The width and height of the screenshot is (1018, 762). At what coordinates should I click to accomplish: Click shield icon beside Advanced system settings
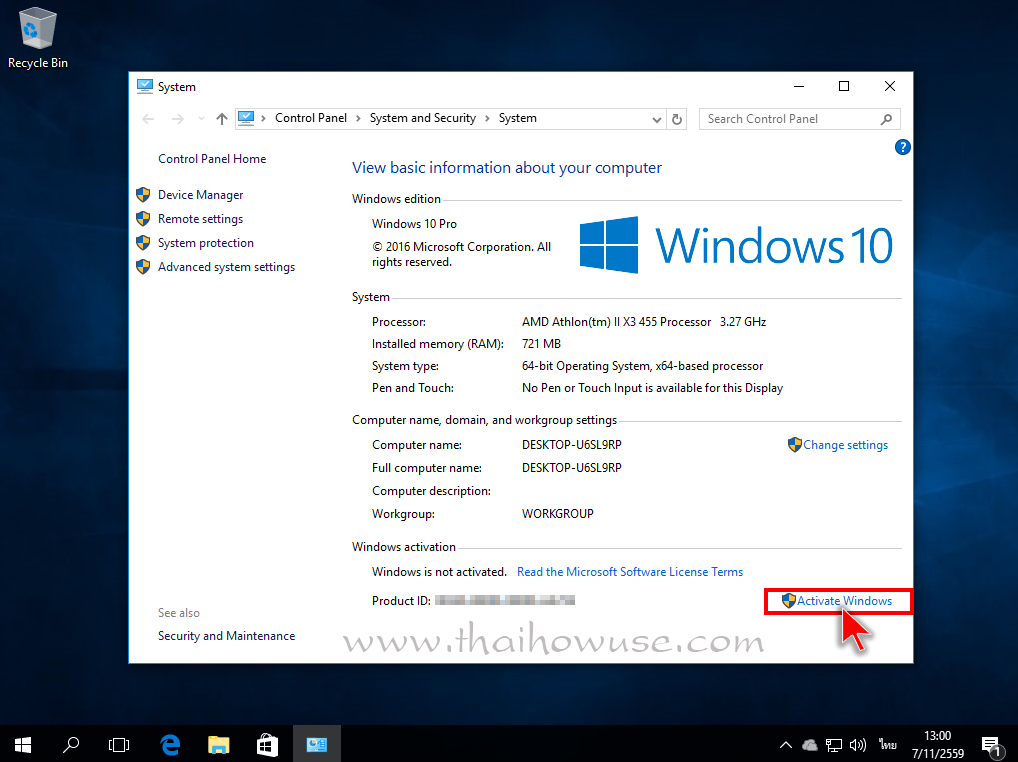pos(143,267)
